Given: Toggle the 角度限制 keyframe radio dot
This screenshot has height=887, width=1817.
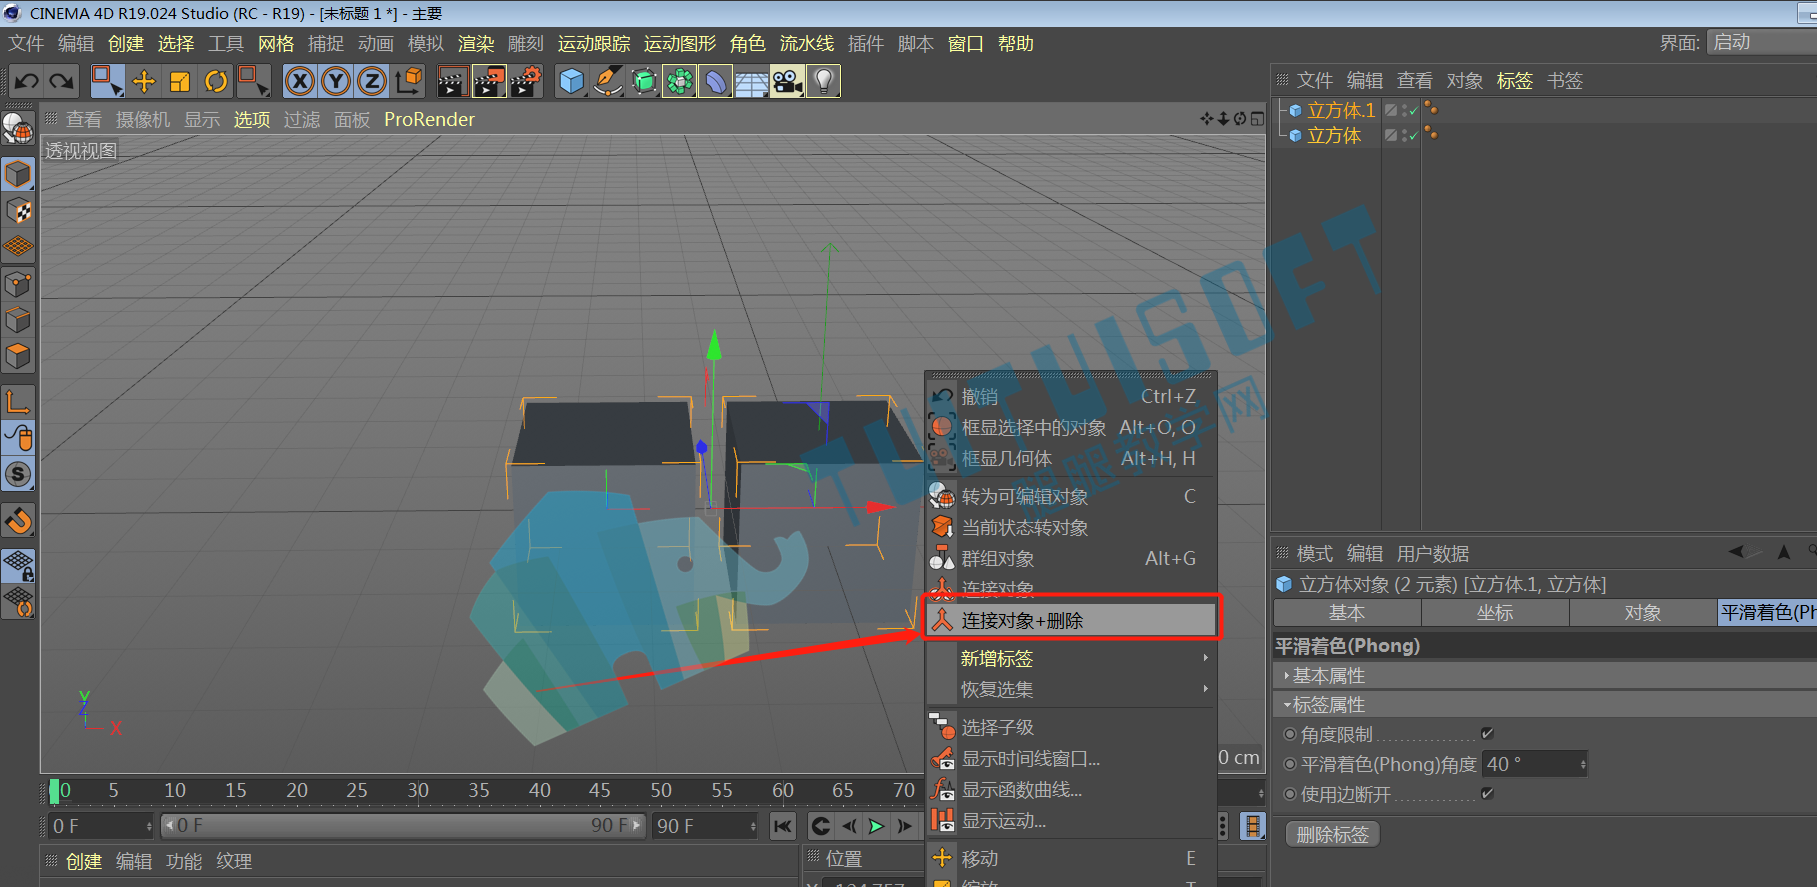Looking at the screenshot, I should pyautogui.click(x=1290, y=734).
